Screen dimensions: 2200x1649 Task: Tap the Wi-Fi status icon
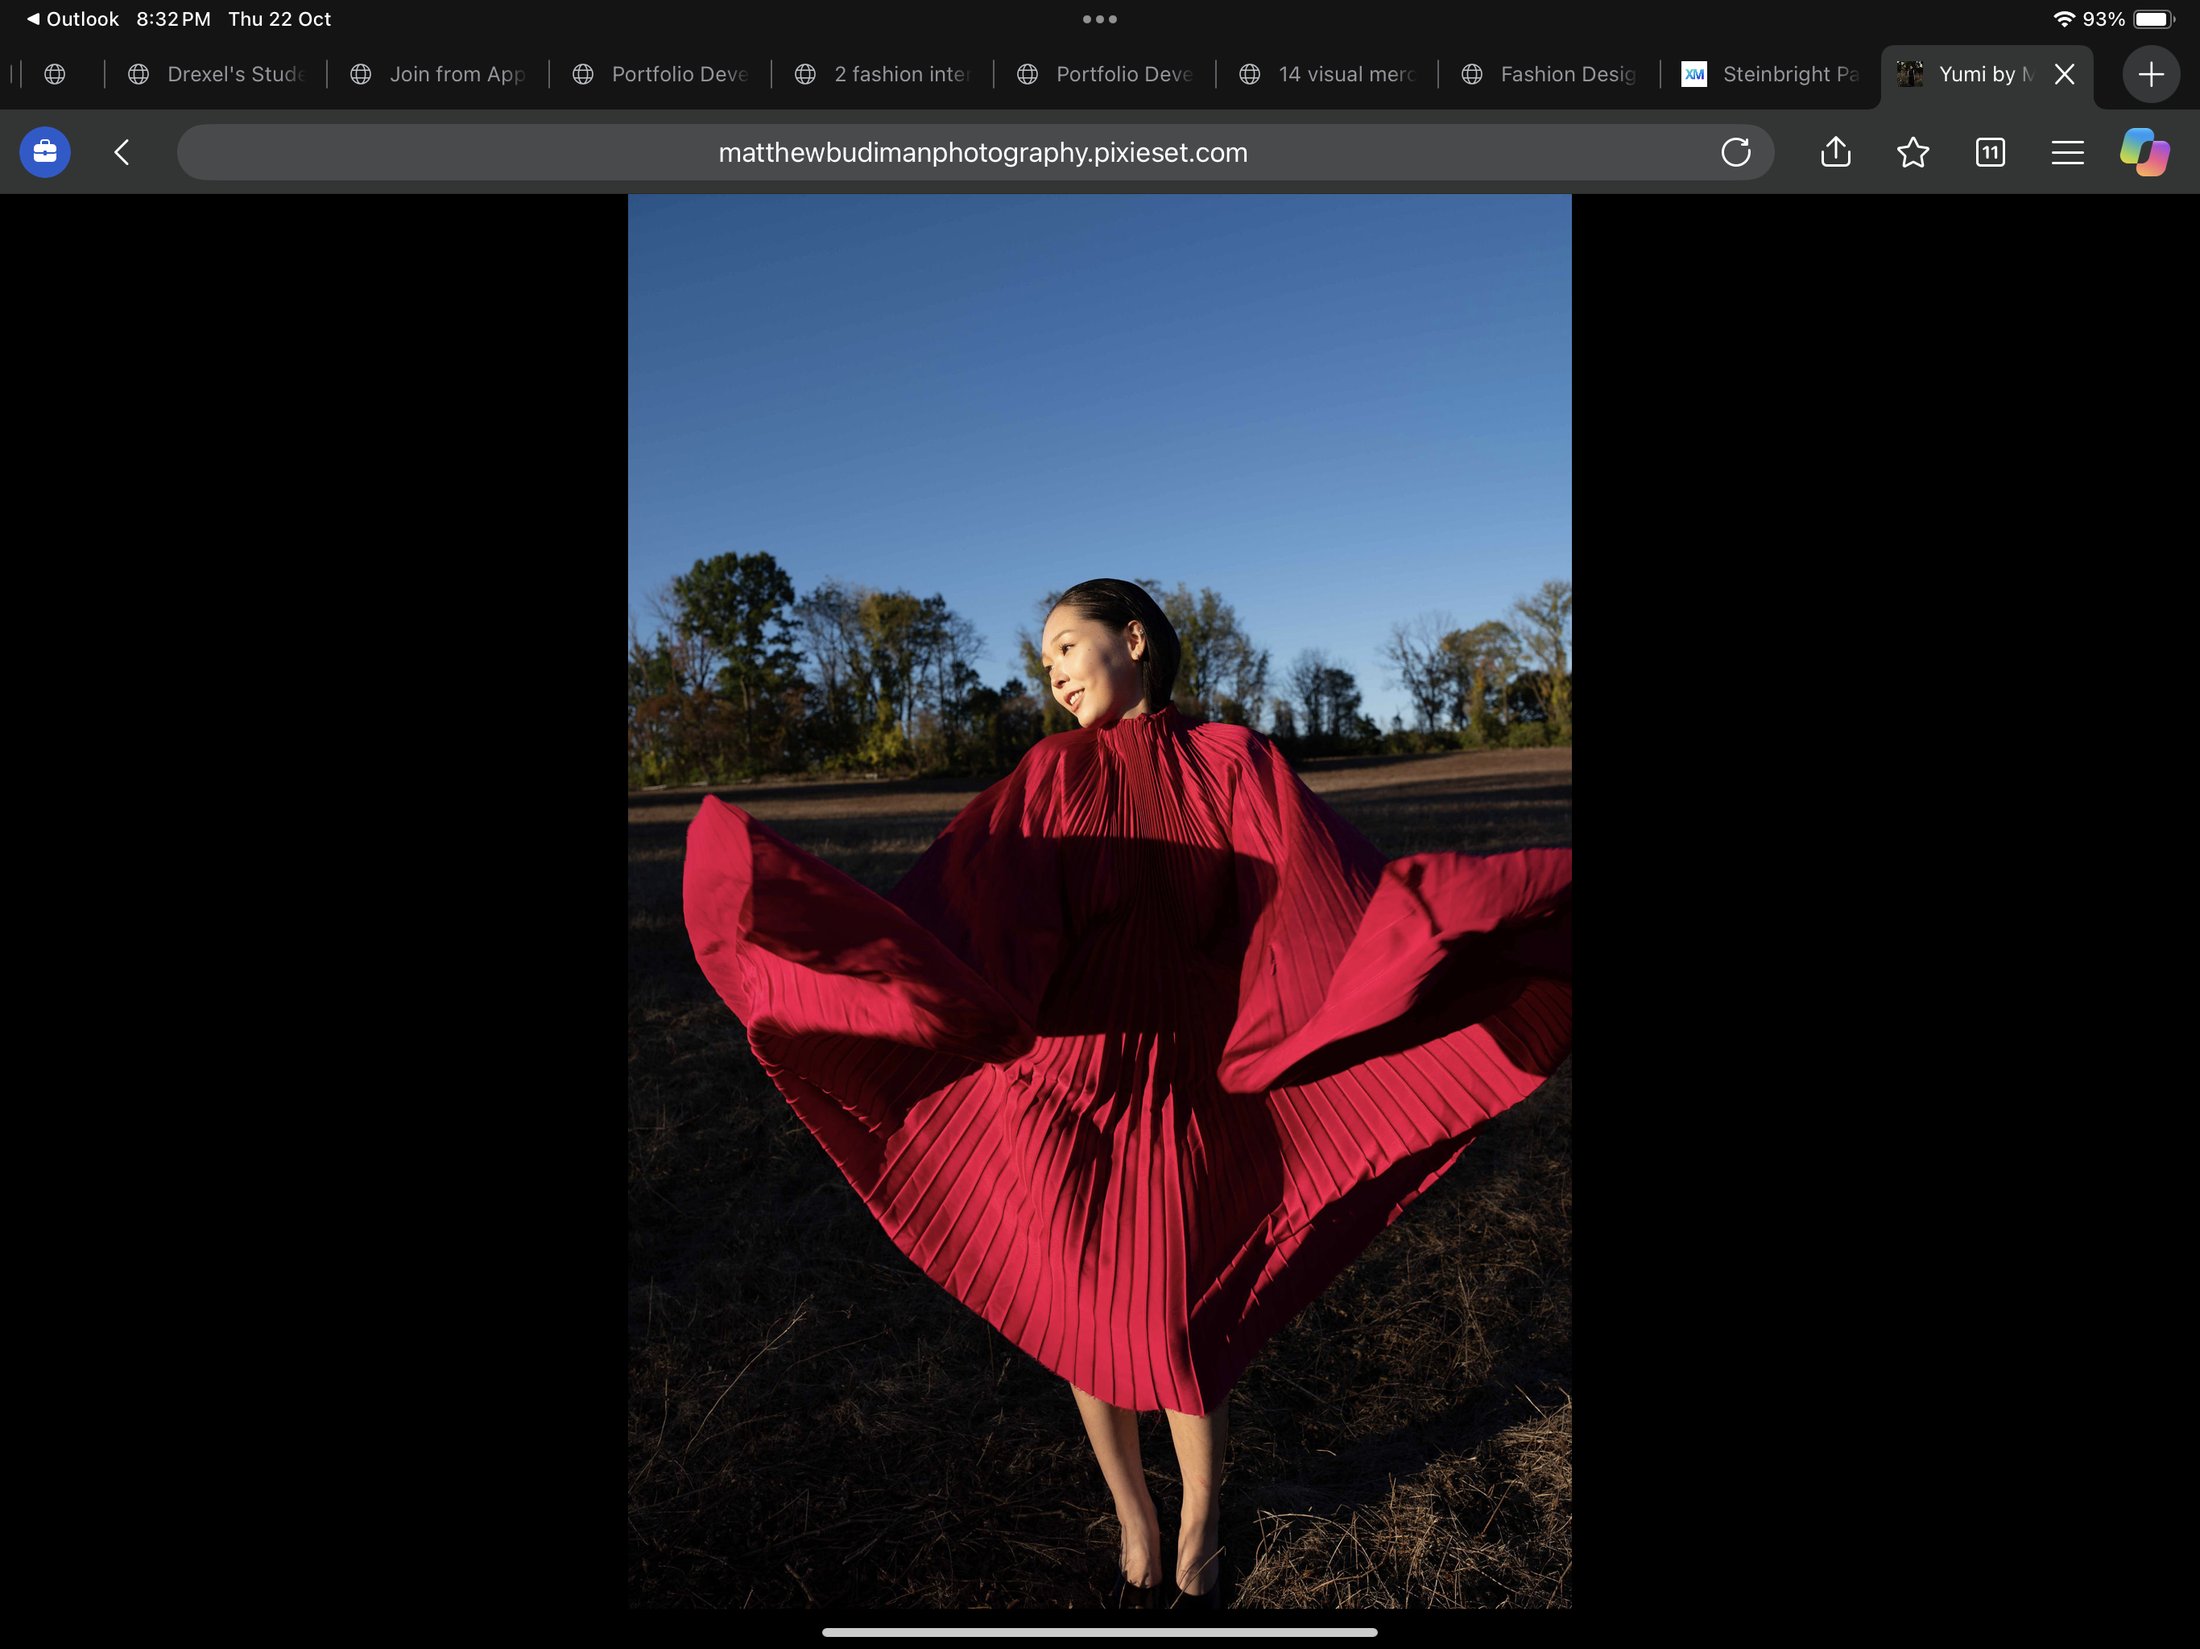(2063, 19)
